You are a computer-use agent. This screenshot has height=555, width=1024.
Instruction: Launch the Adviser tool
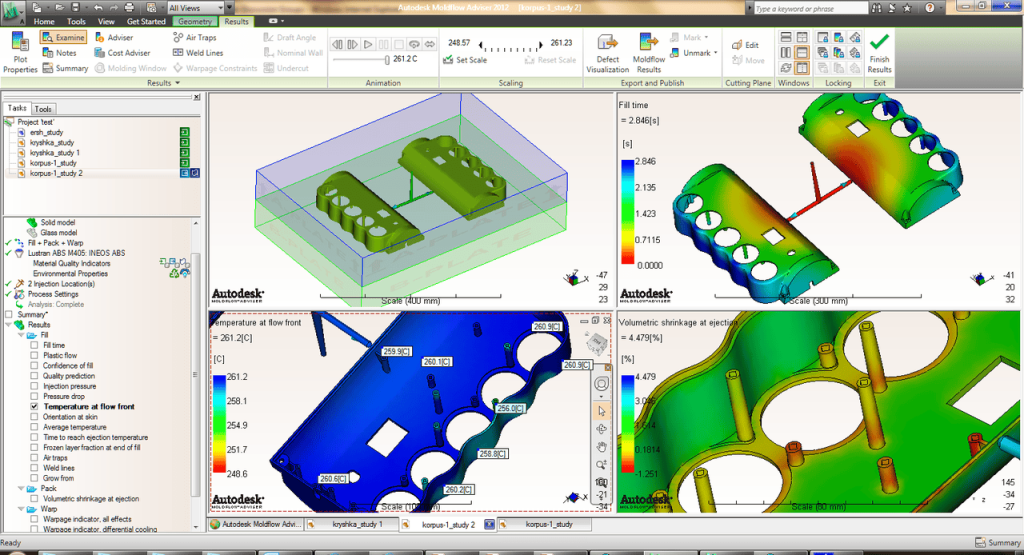[114, 37]
